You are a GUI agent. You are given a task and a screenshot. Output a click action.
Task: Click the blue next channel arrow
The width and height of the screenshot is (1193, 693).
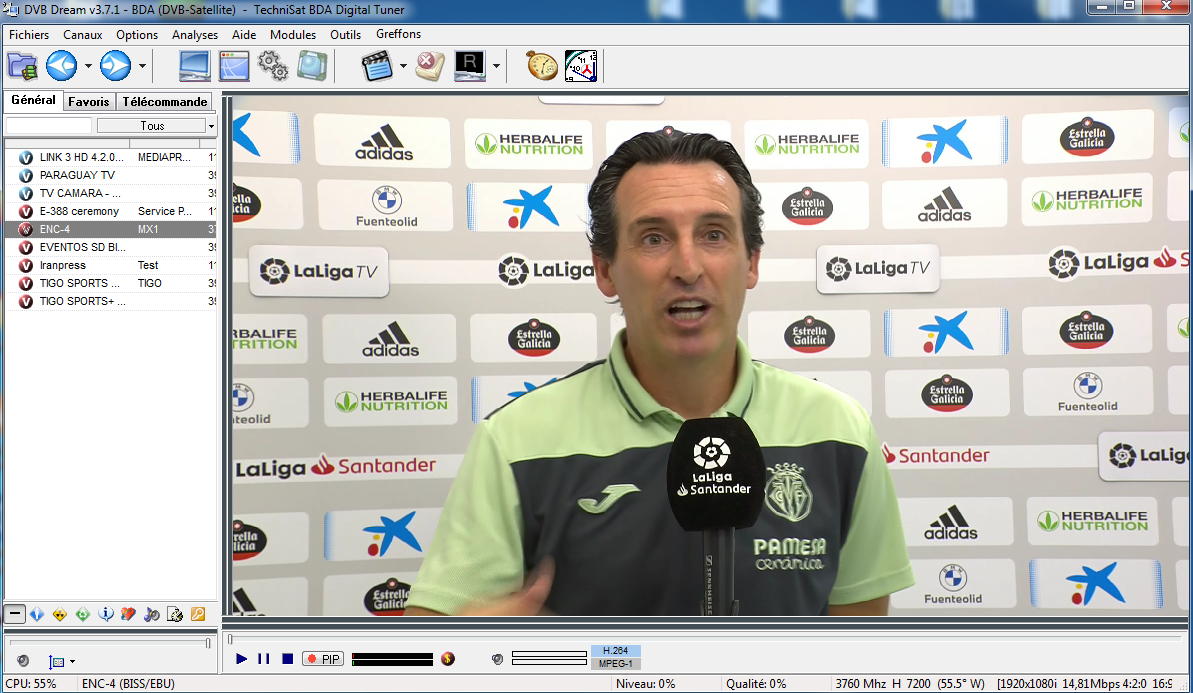click(116, 66)
